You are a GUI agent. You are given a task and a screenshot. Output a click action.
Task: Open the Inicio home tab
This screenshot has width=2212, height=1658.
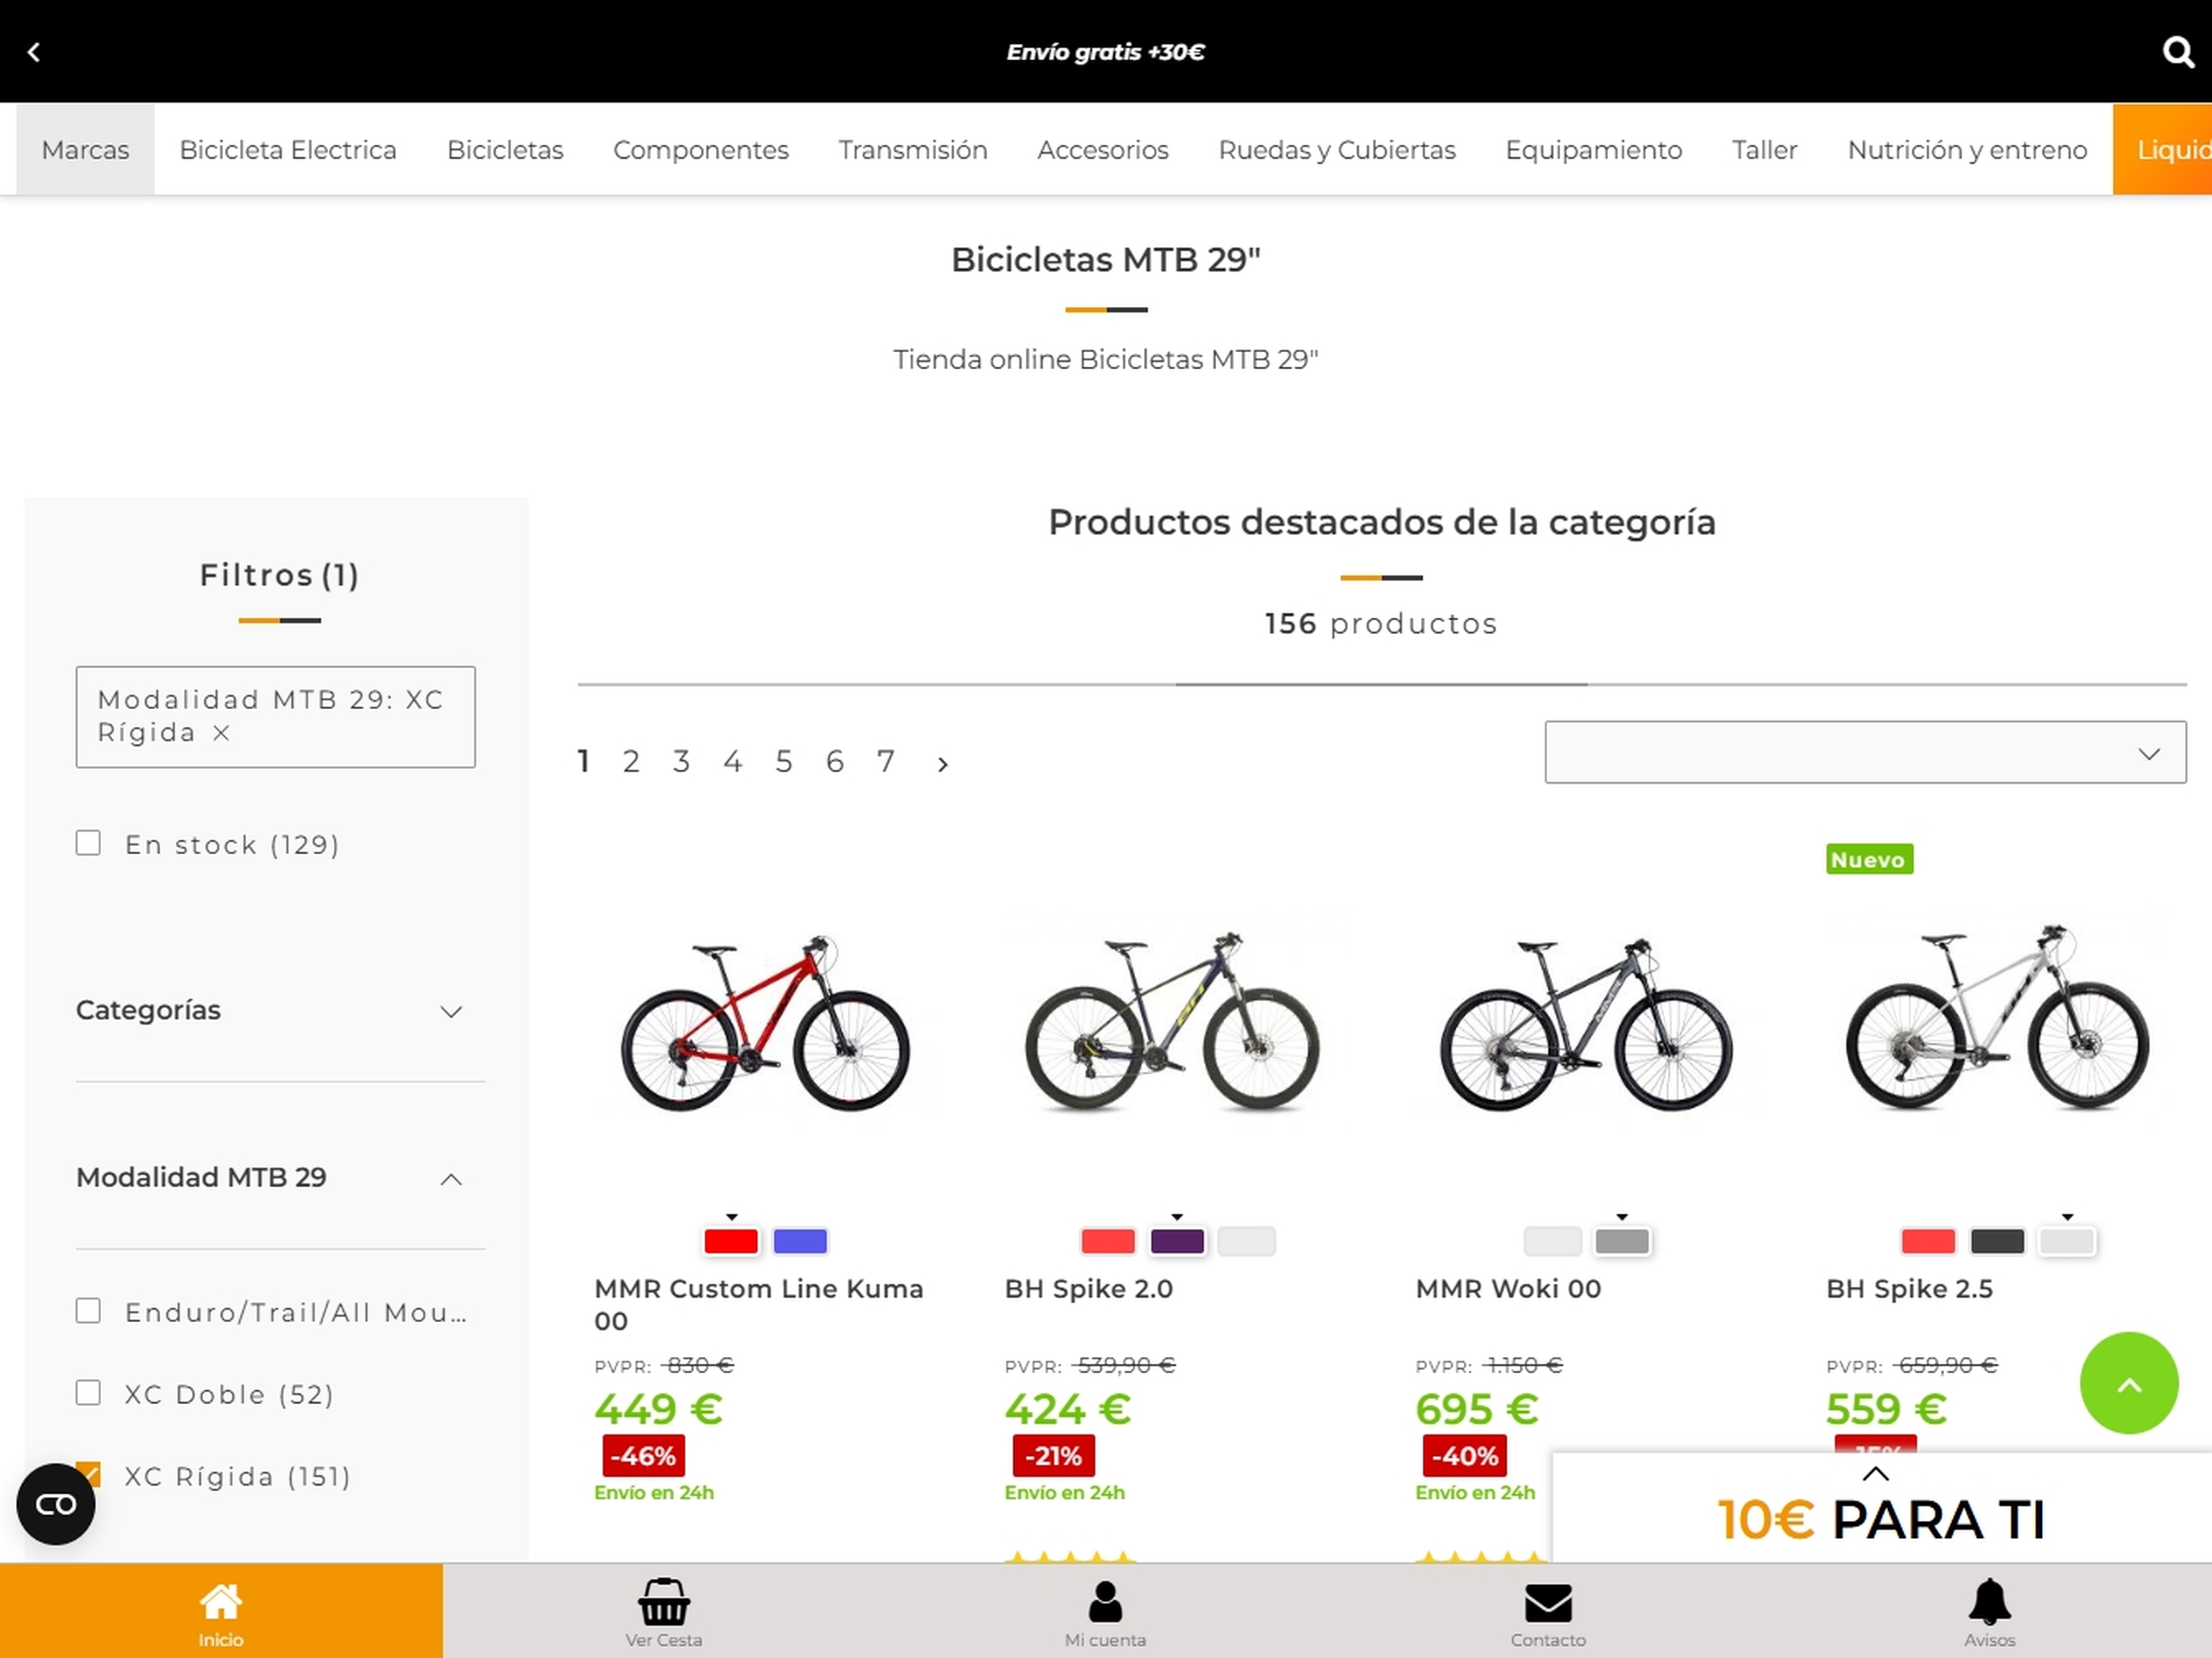[221, 1611]
